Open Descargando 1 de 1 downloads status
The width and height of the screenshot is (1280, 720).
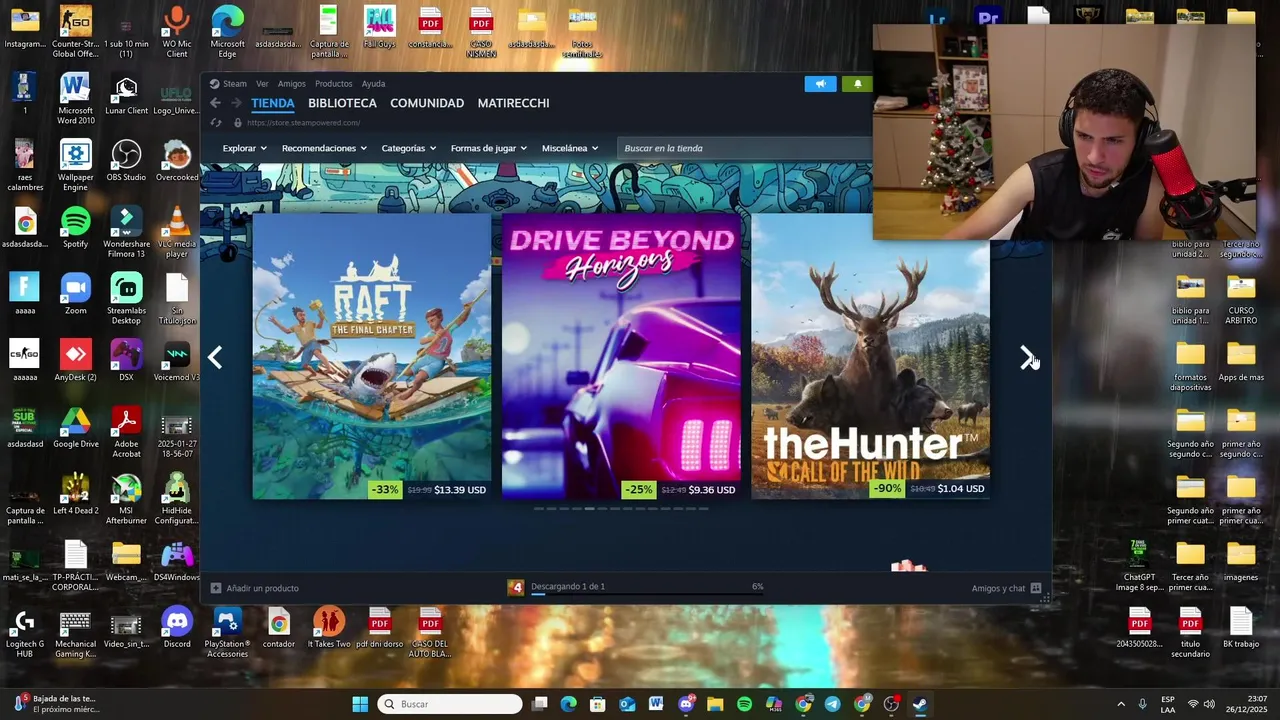click(x=568, y=586)
